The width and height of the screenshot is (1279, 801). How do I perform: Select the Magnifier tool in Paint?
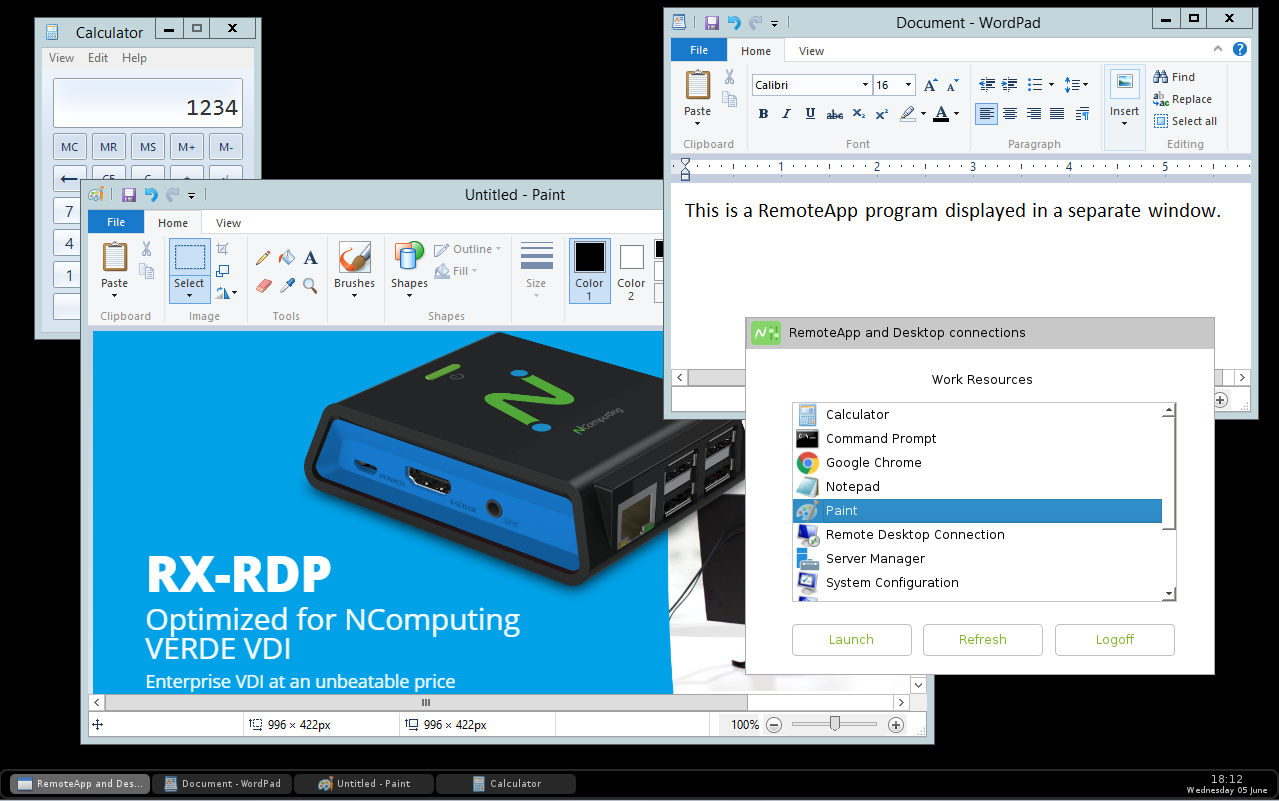pyautogui.click(x=311, y=286)
